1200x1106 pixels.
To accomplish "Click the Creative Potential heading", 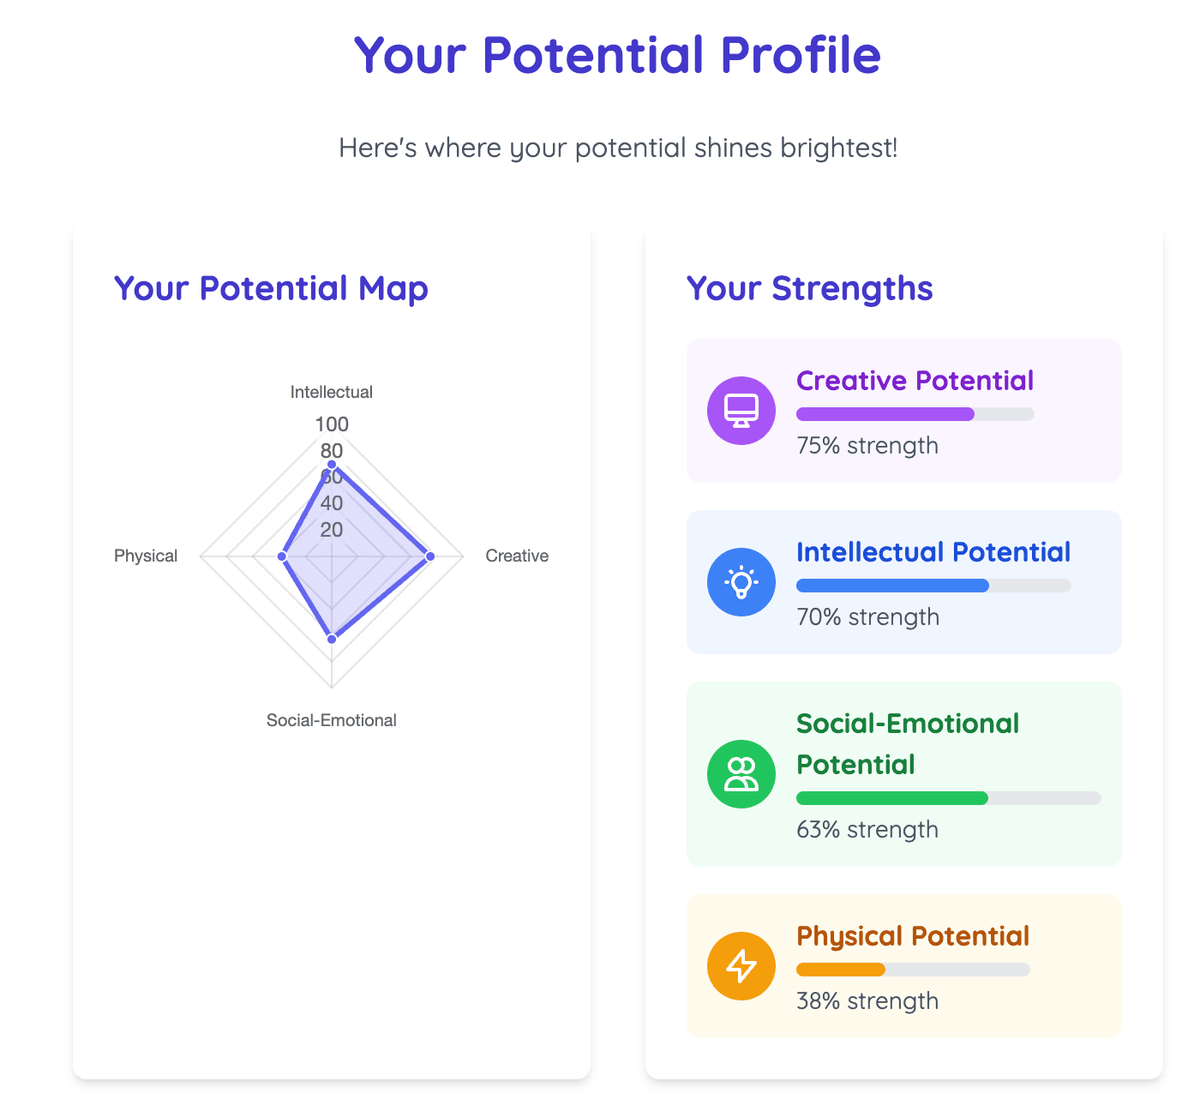I will [x=915, y=381].
